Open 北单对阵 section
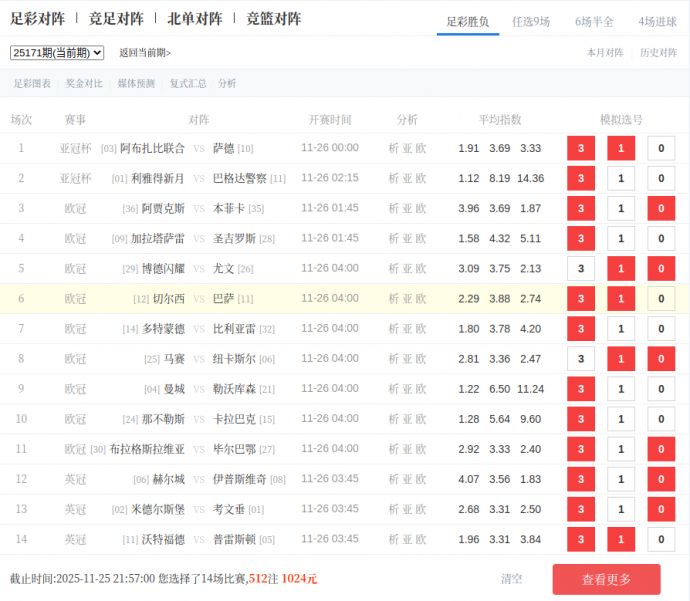 click(x=195, y=19)
